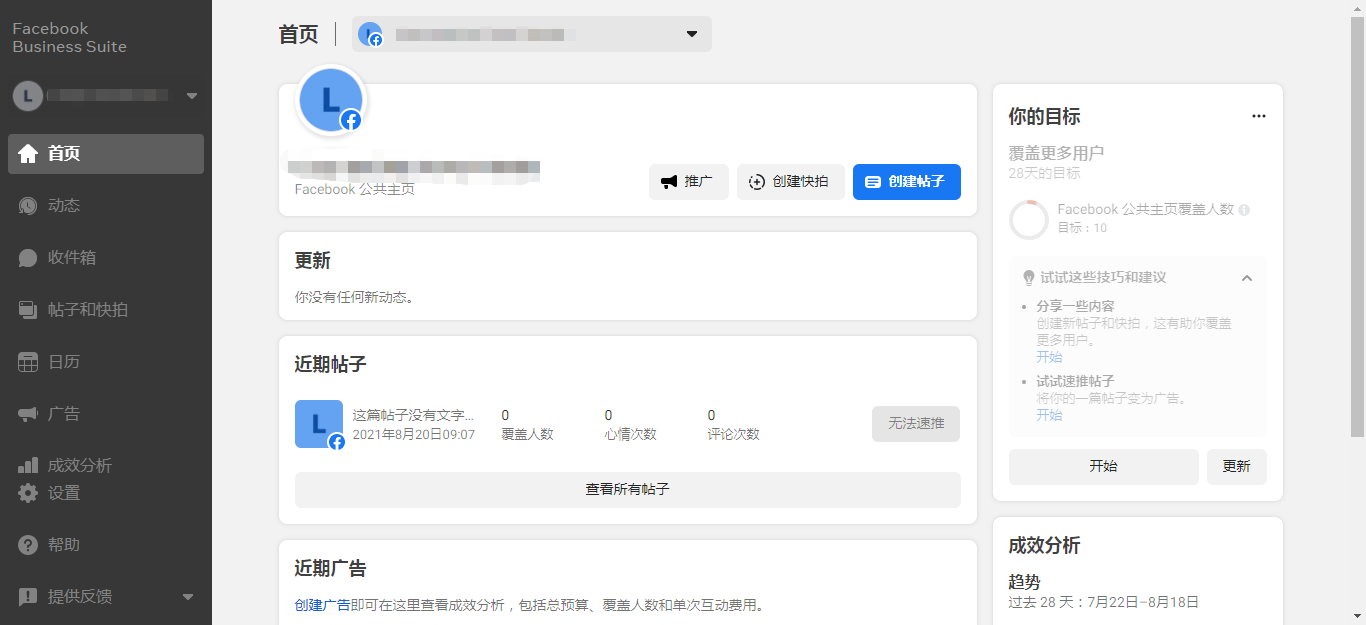Screen dimensions: 1366x625
Task: Expand the 提供反馈 dropdown arrow
Action: (187, 597)
